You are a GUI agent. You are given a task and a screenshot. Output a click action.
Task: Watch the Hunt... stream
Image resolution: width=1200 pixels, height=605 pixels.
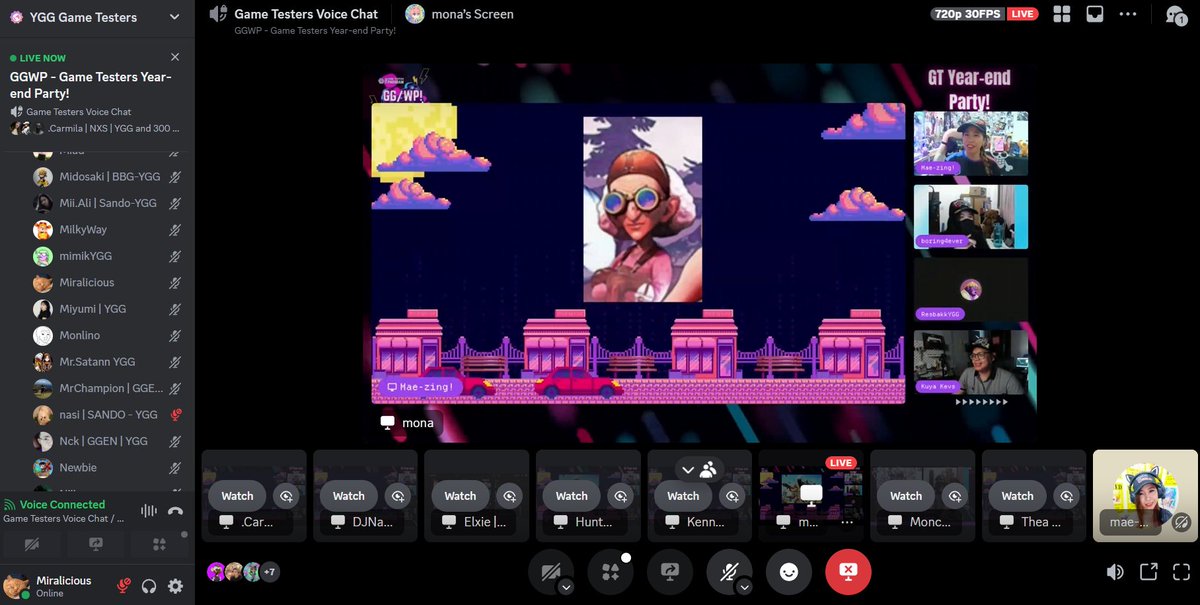pyautogui.click(x=572, y=496)
